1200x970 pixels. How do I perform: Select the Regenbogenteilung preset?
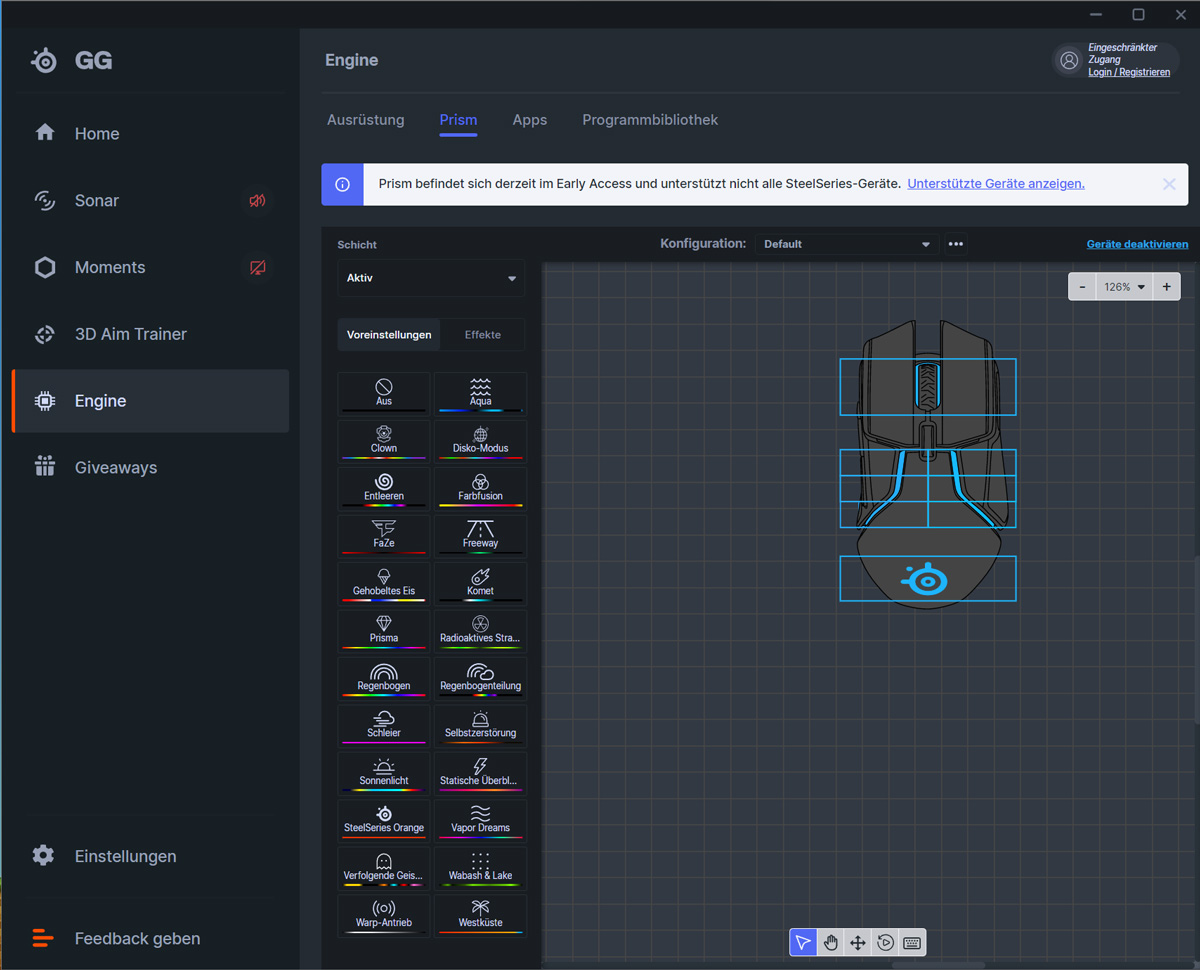coord(480,678)
